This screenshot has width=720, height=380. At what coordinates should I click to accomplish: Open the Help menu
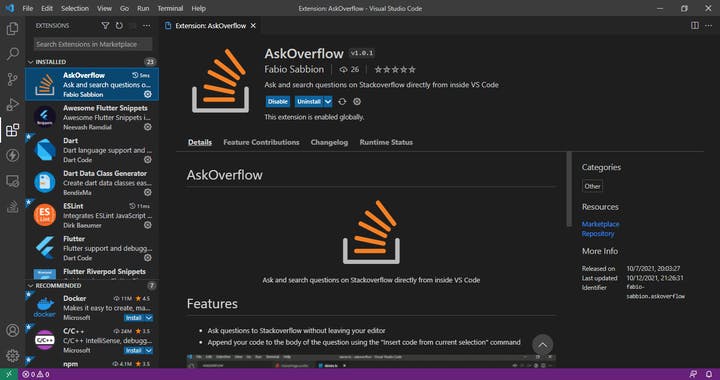(198, 8)
